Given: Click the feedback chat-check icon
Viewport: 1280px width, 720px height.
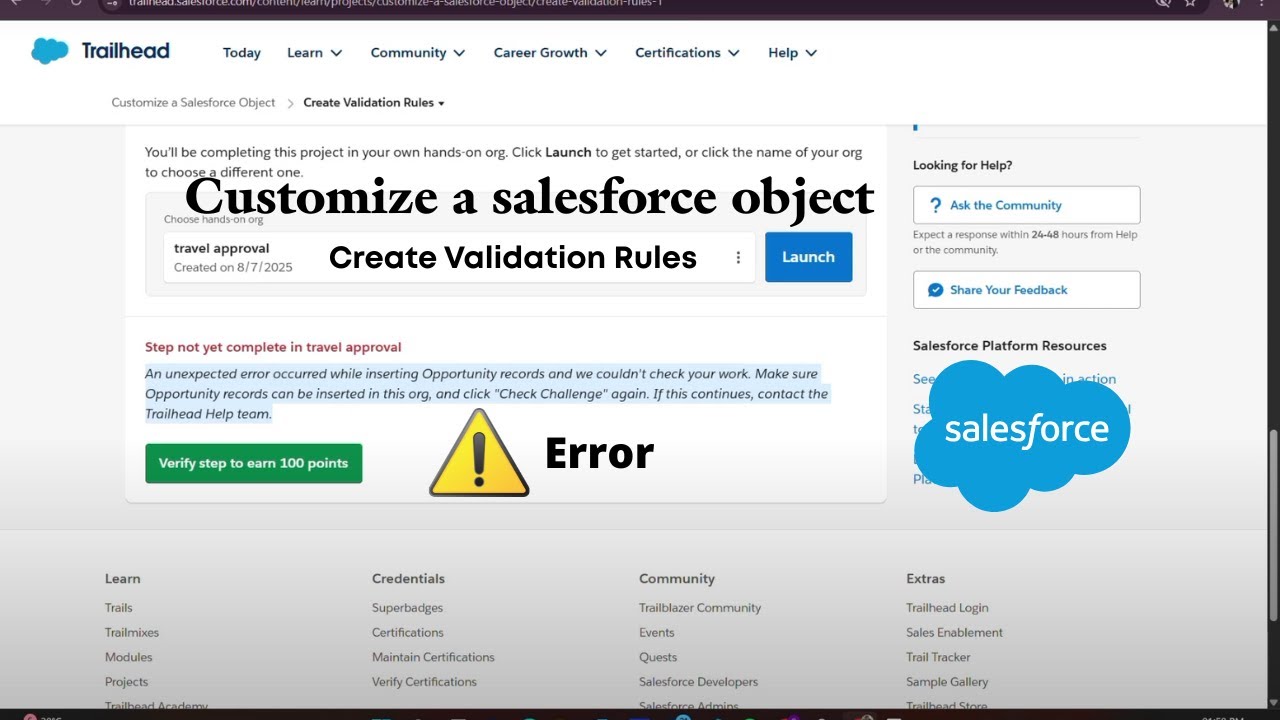Looking at the screenshot, I should pos(935,290).
